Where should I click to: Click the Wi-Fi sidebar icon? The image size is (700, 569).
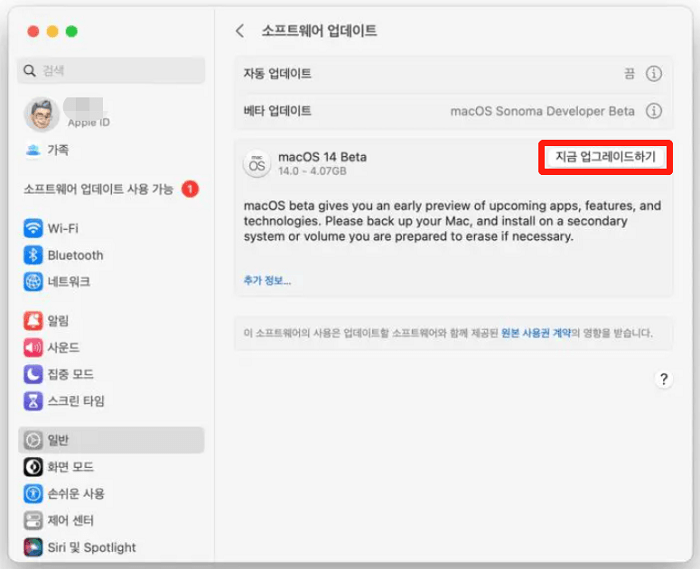tap(33, 228)
